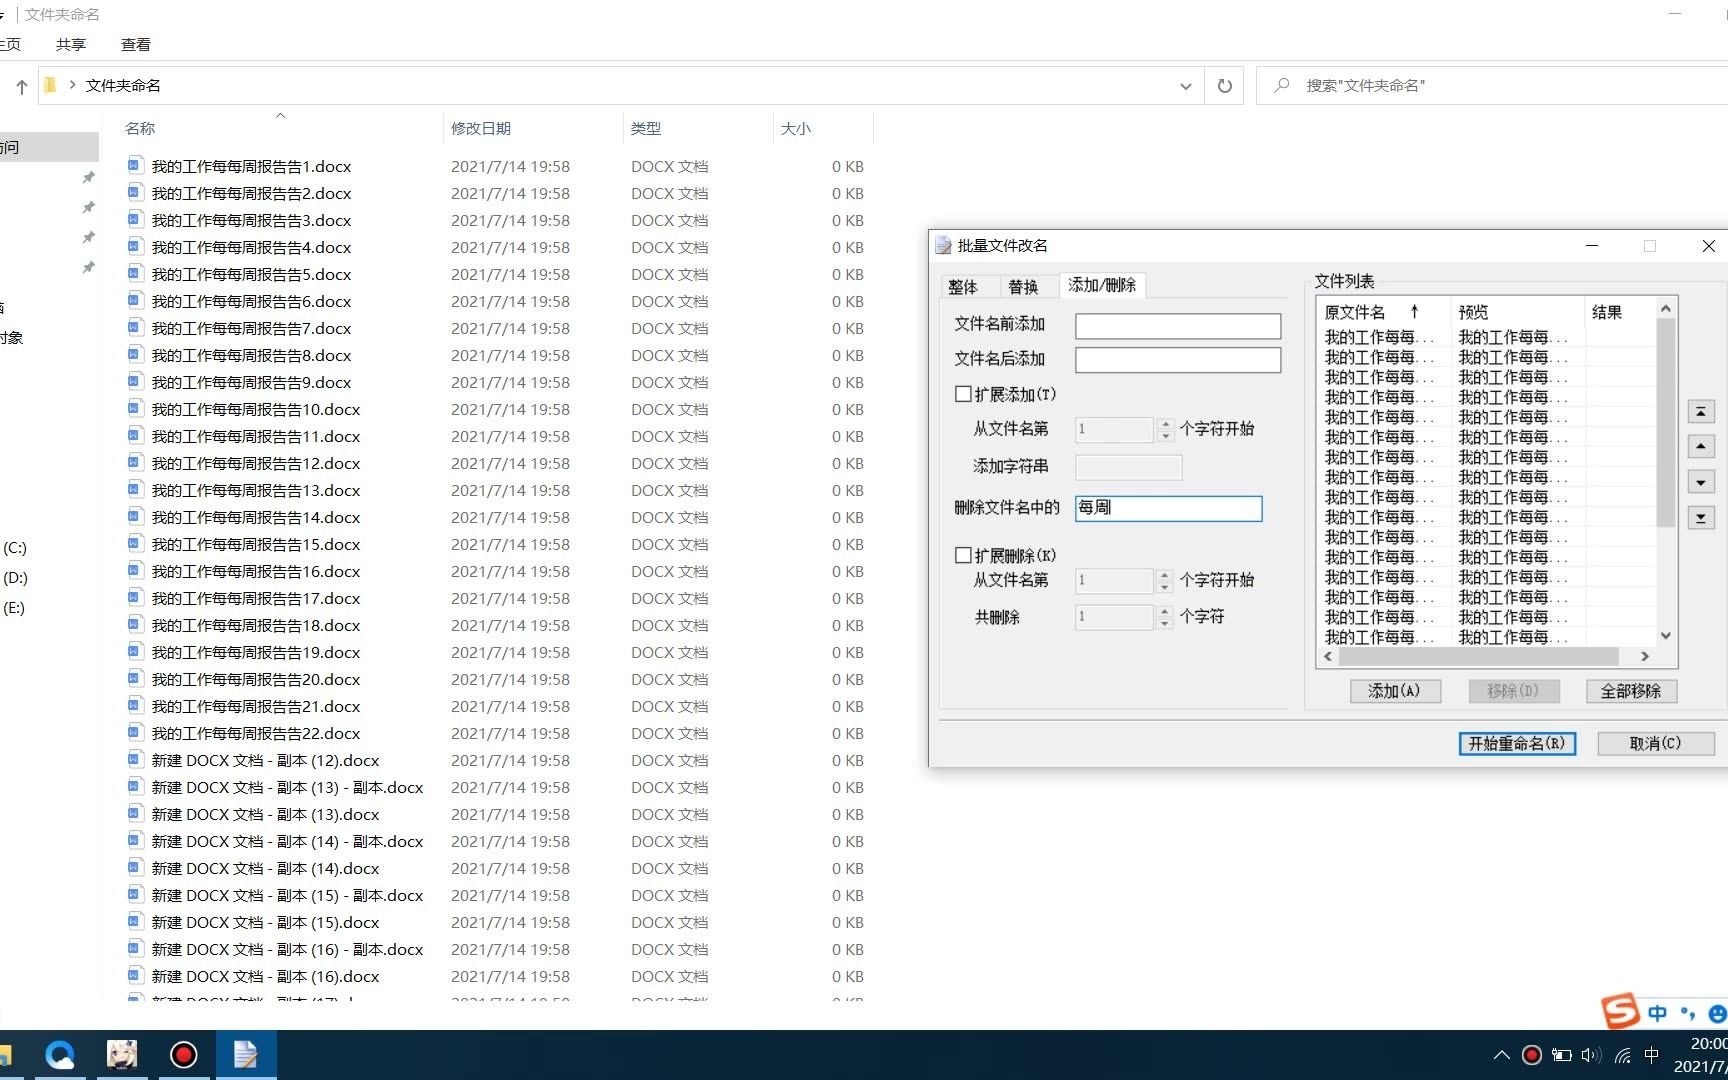Move selected file up with up-arrow icon
Screen dimensions: 1728x1080
pos(1701,446)
